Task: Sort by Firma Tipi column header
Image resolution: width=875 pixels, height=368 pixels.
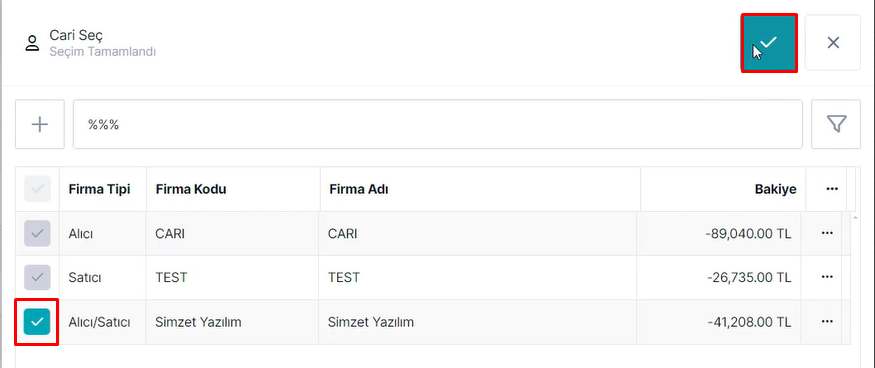Action: [99, 189]
